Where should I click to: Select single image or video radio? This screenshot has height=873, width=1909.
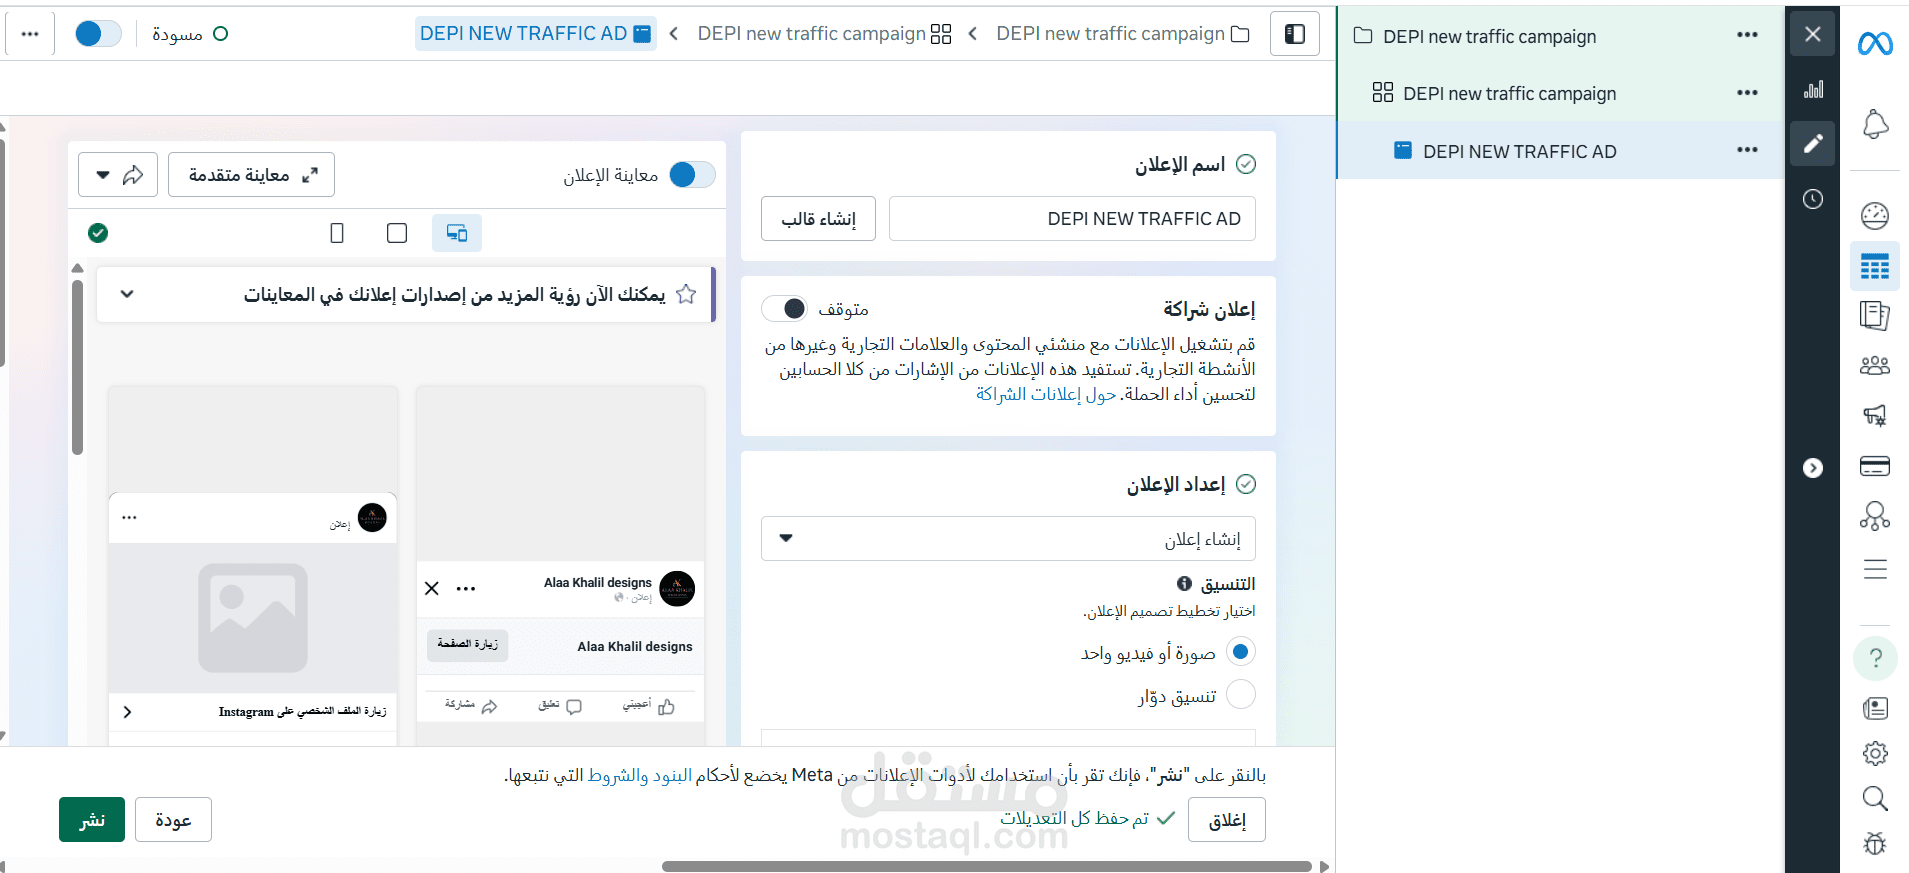click(x=1241, y=652)
